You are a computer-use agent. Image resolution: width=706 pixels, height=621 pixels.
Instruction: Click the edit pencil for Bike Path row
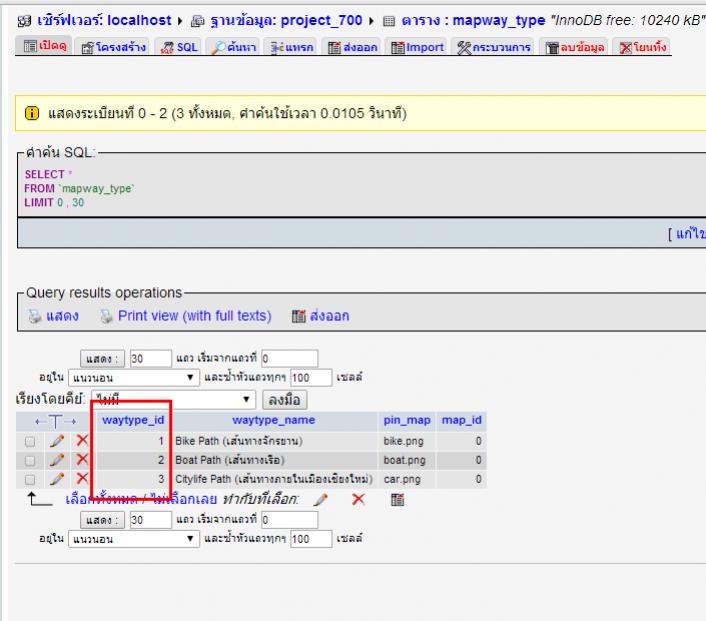(58, 441)
